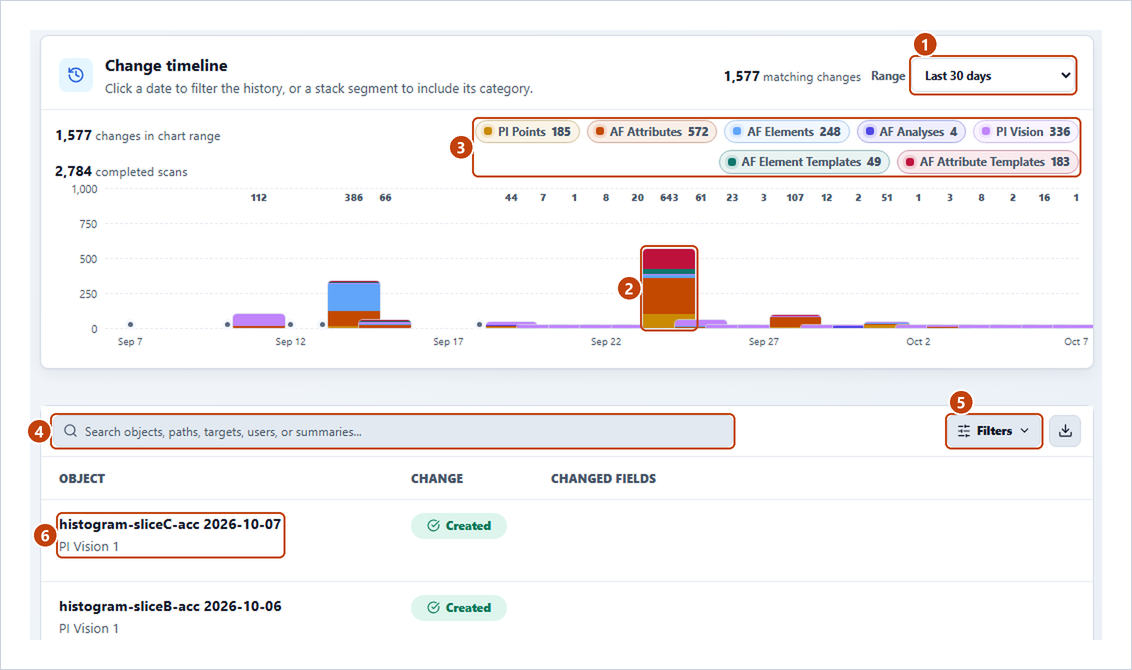Click Created badge for histogram-sliceC-acc row
Image resolution: width=1132 pixels, height=670 pixels.
[458, 526]
